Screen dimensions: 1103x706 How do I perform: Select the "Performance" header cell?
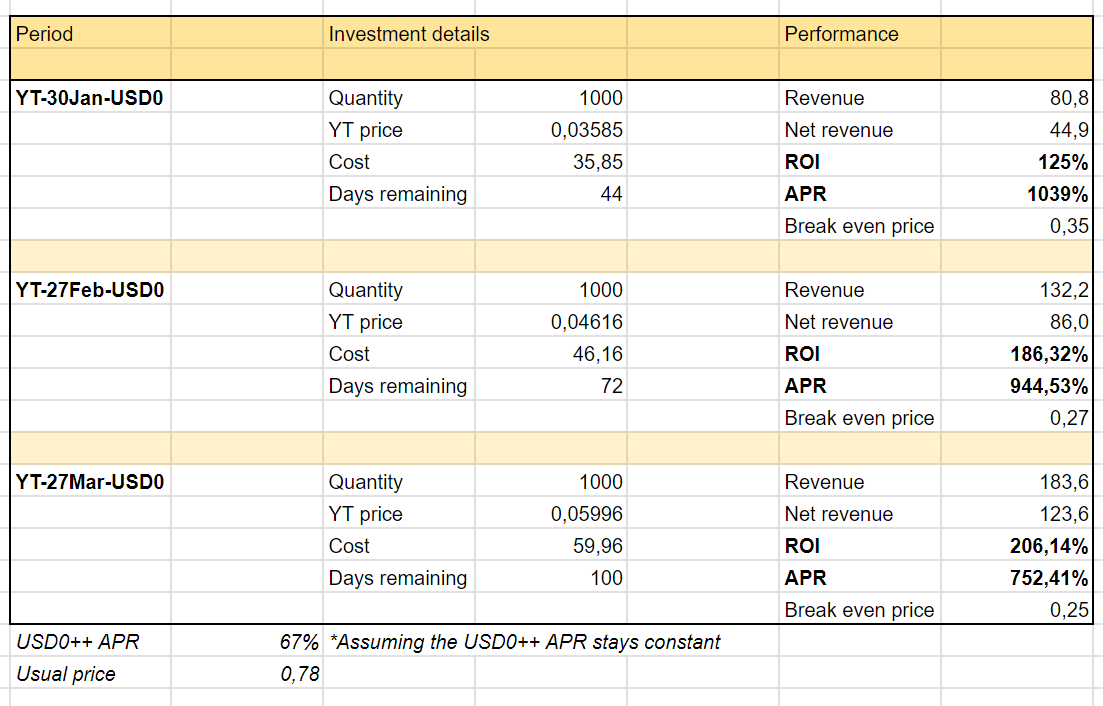841,34
